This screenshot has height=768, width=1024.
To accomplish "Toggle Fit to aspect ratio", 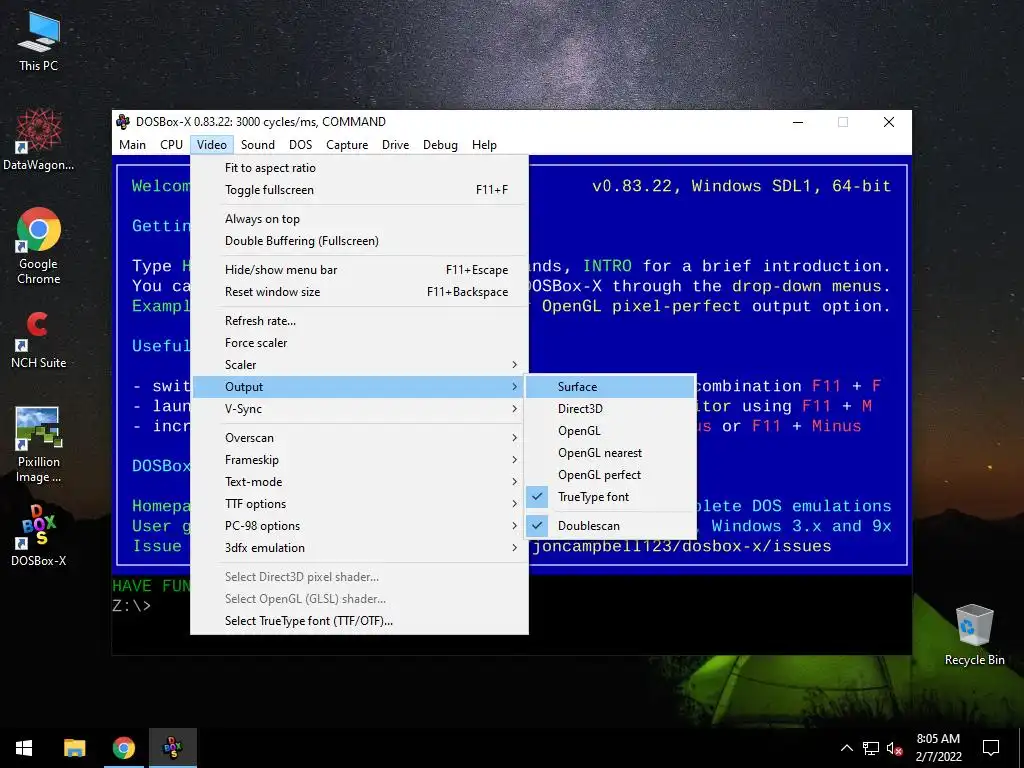I will (x=359, y=168).
